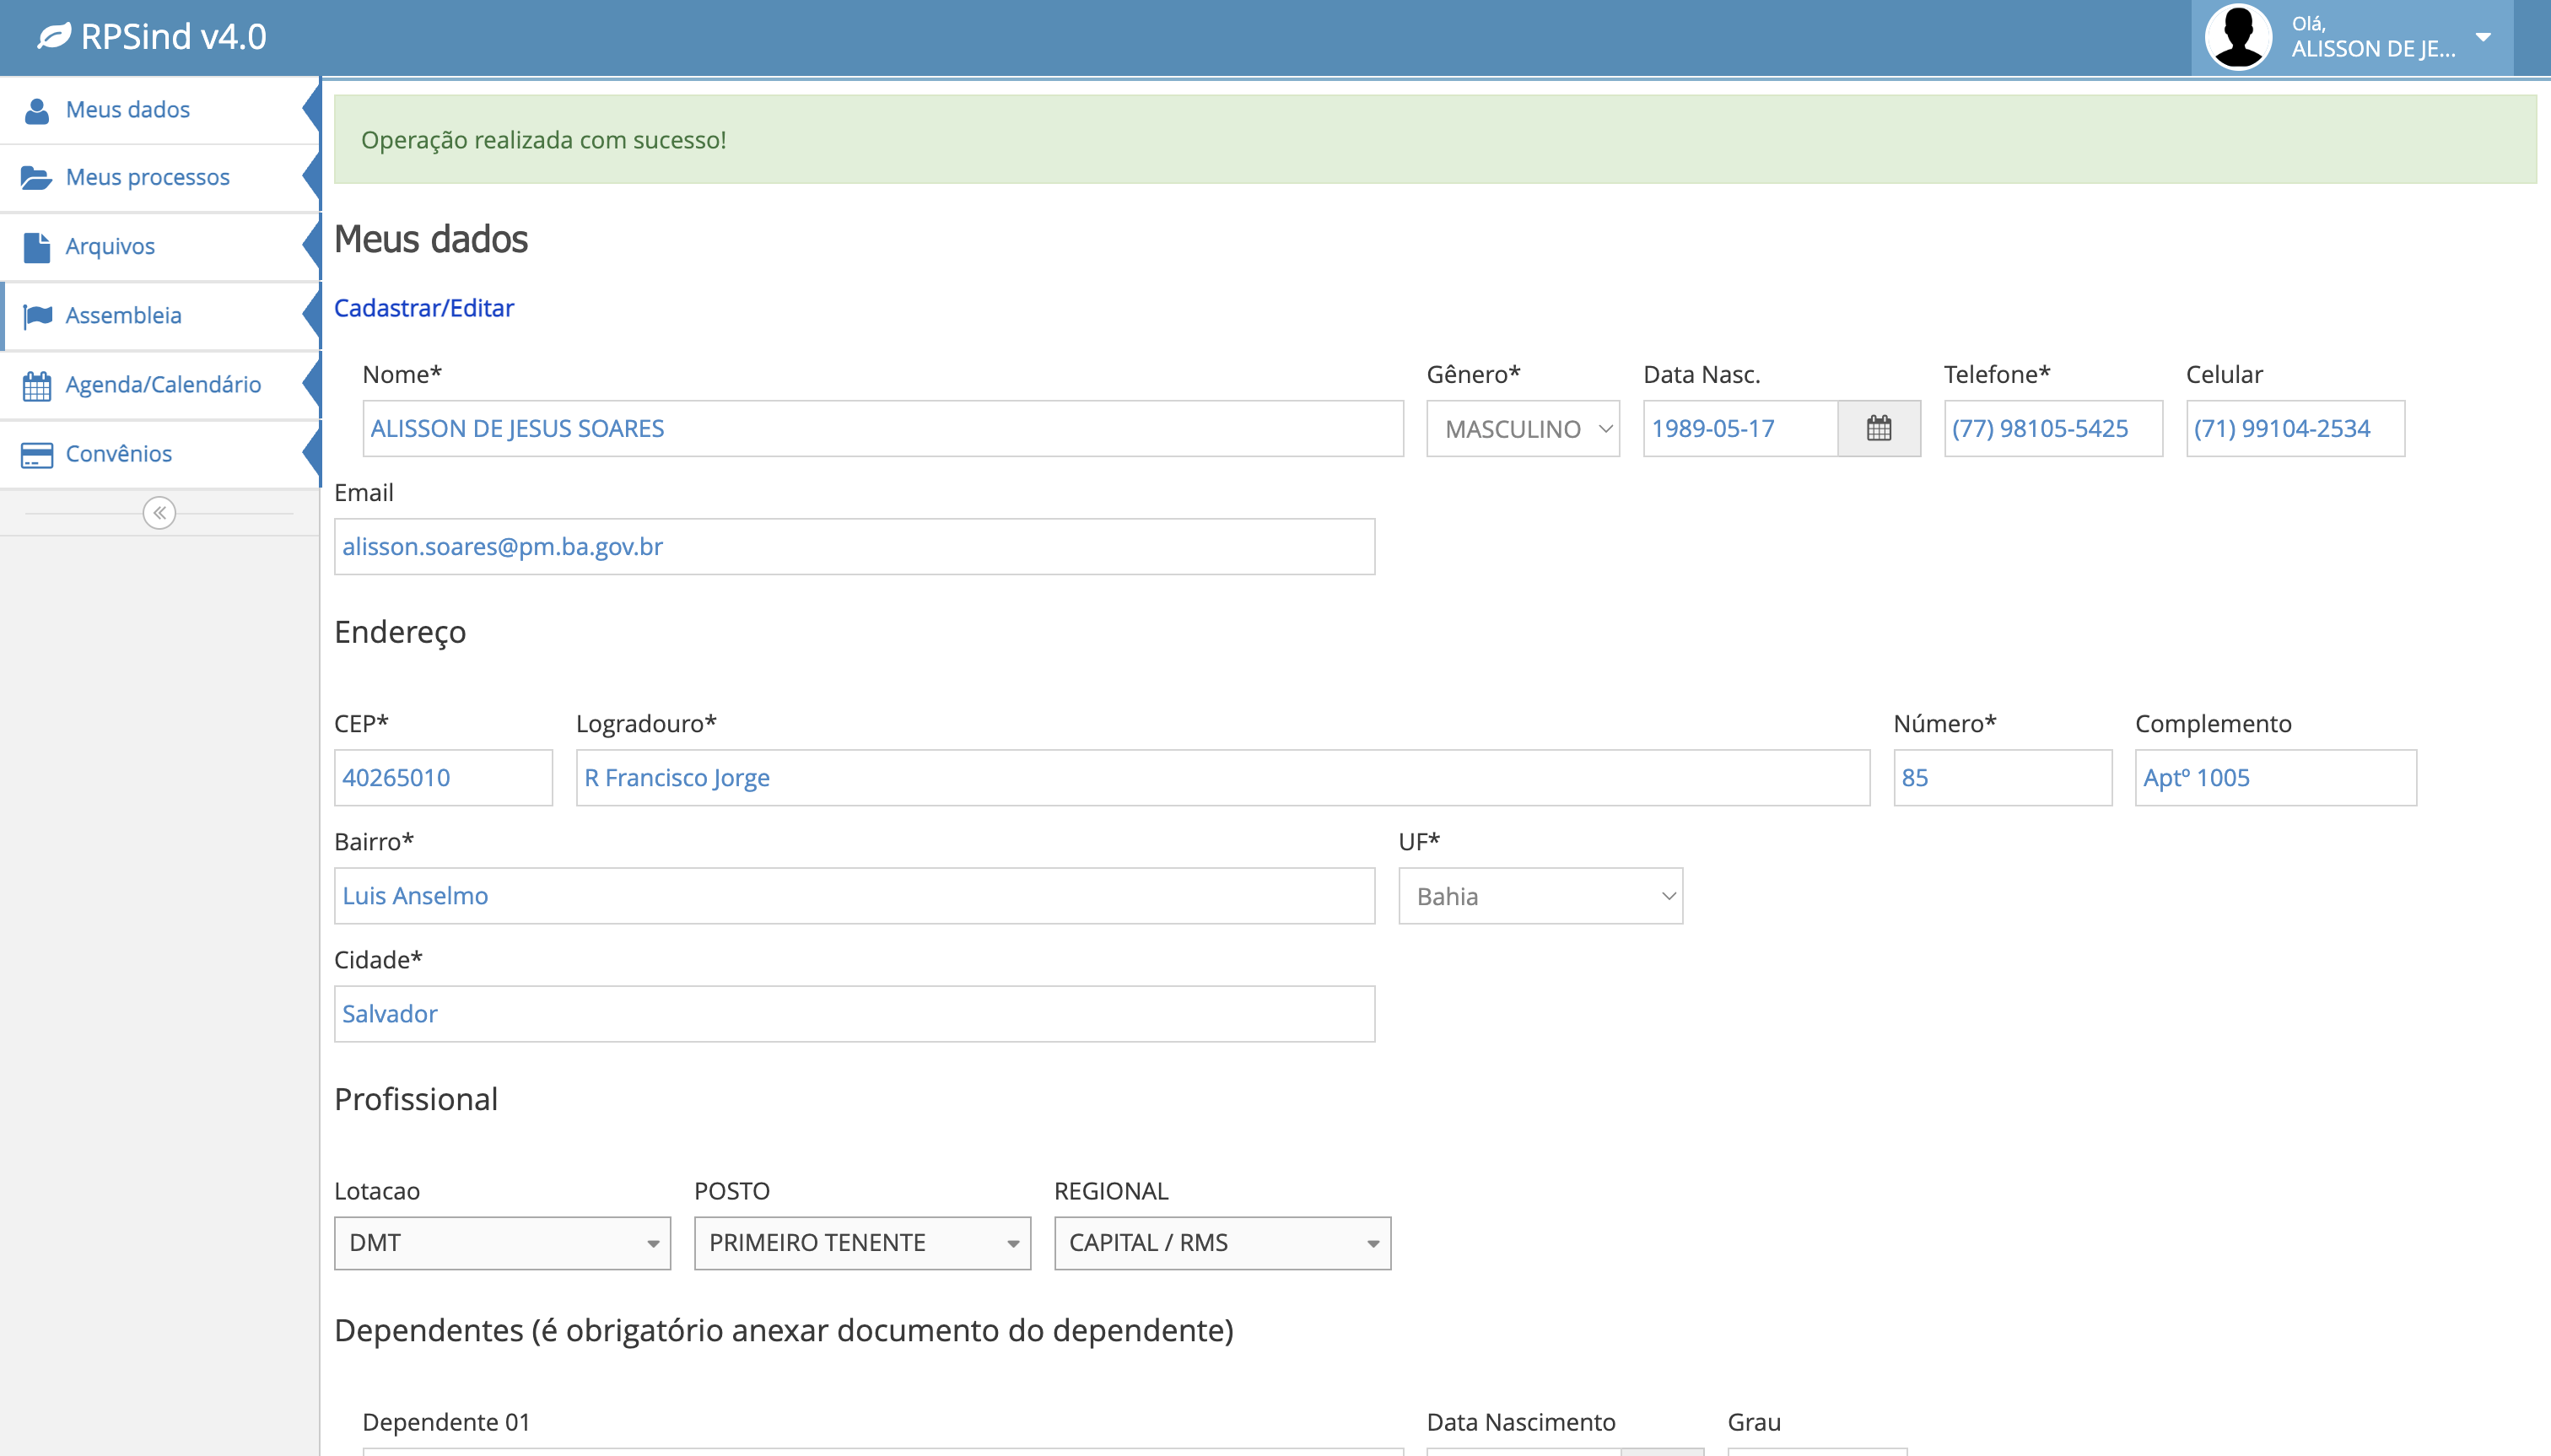Viewport: 2551px width, 1456px height.
Task: Click the Email input field
Action: [x=854, y=547]
